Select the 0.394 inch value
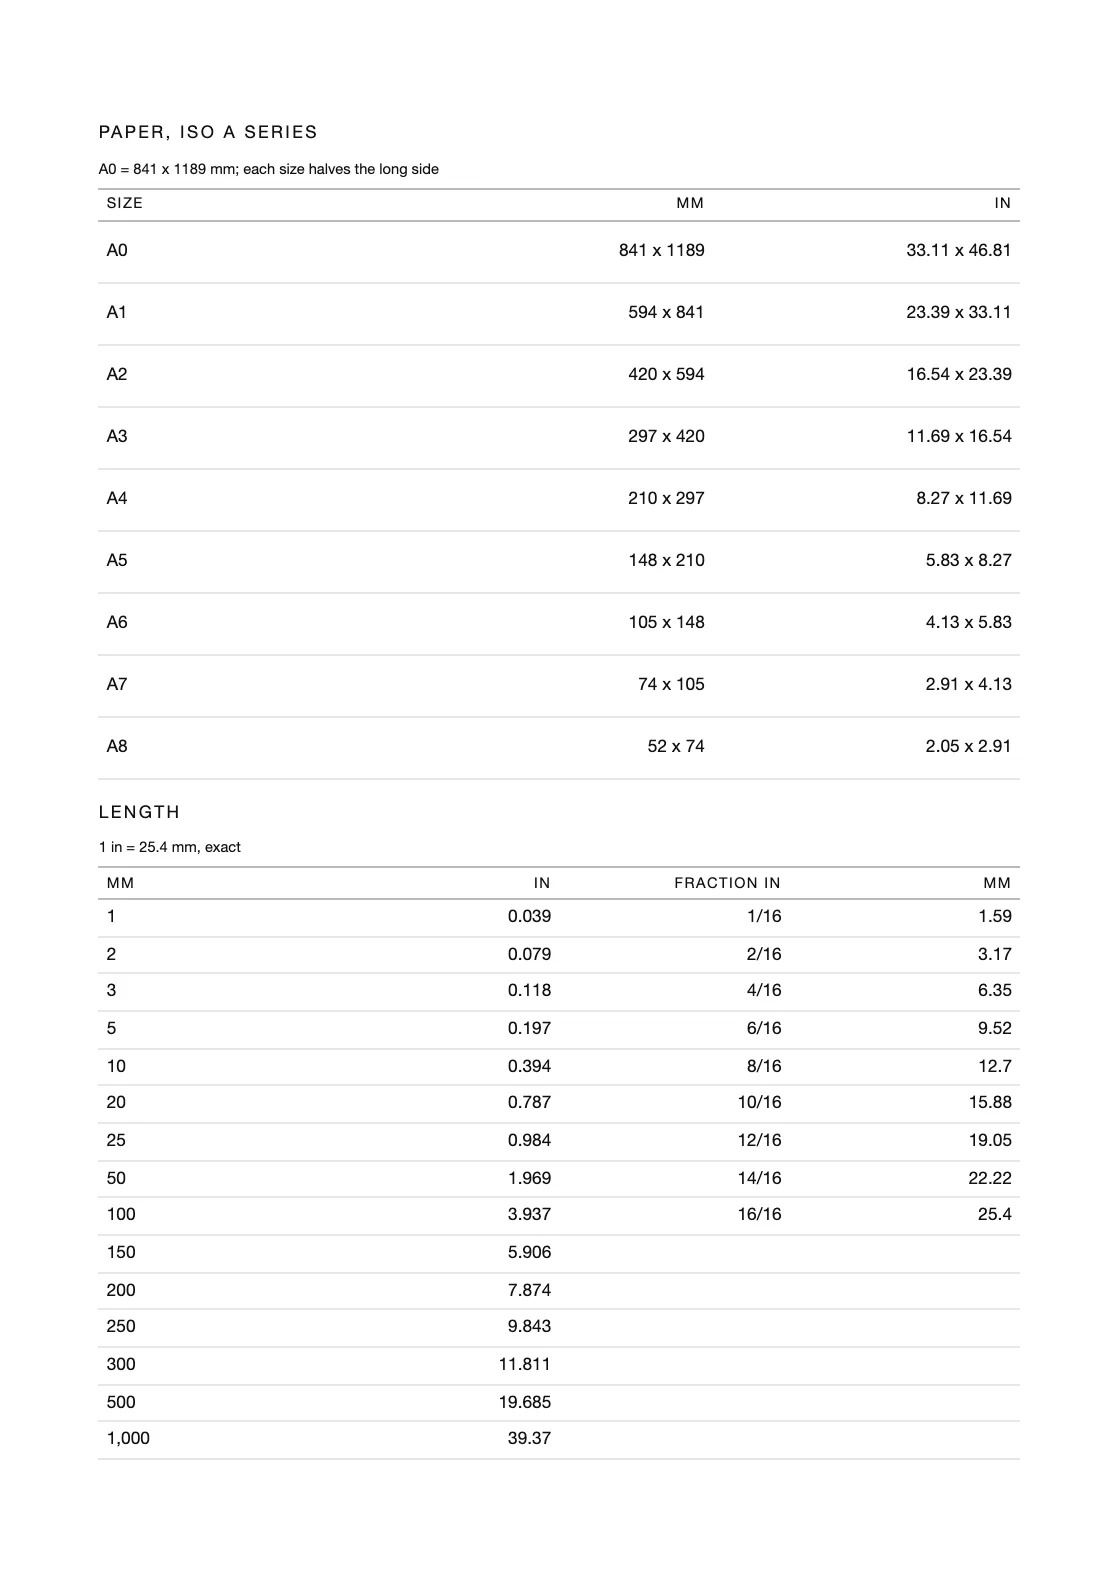Viewport: 1120px width, 1588px height. click(529, 1066)
